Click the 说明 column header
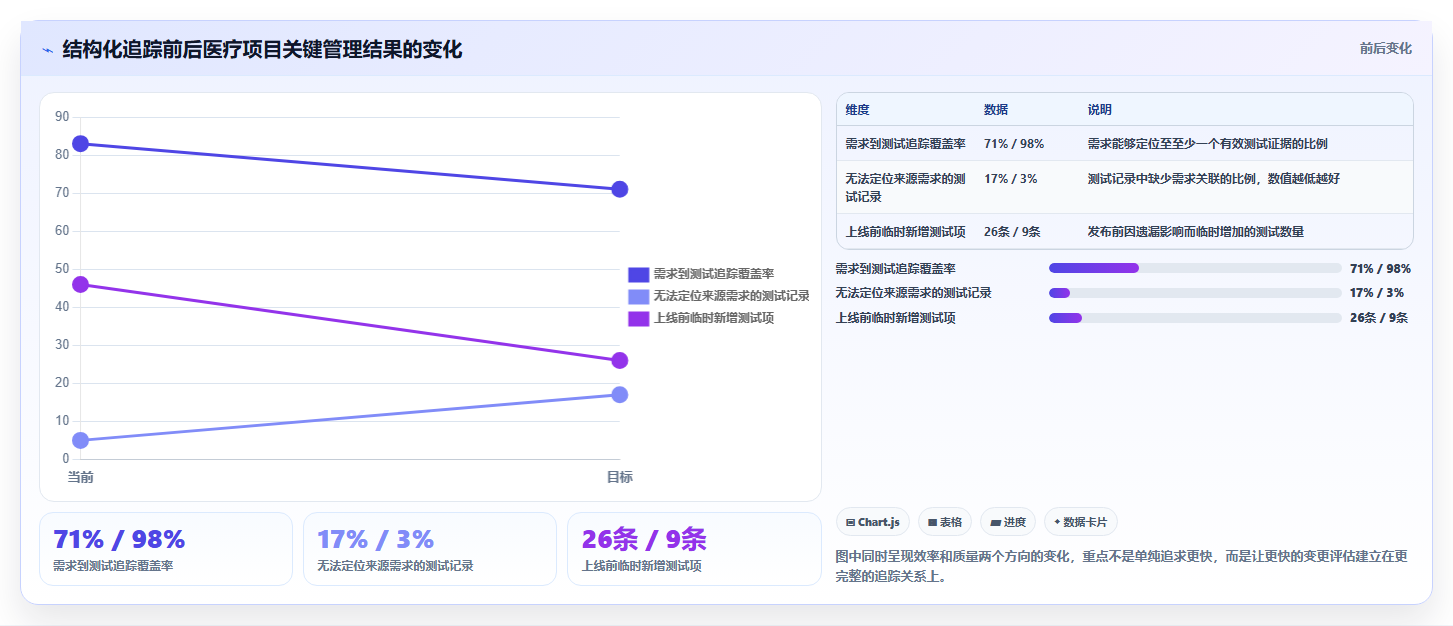 point(1100,110)
